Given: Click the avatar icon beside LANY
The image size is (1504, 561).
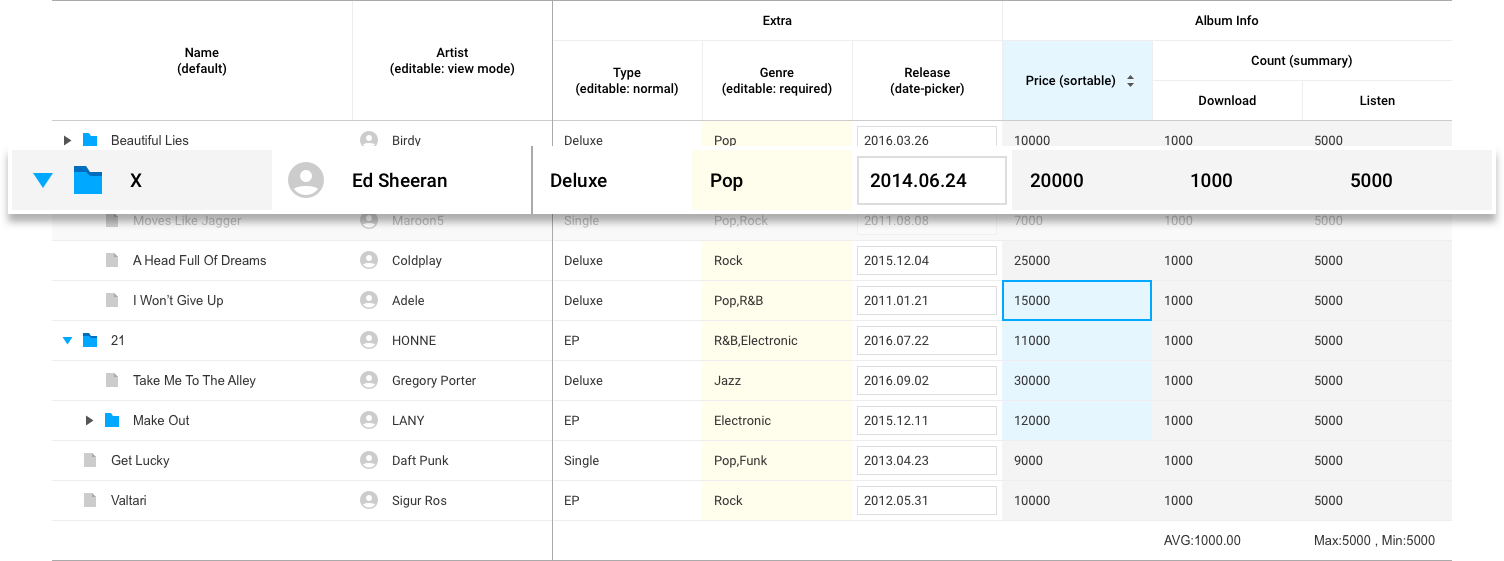Looking at the screenshot, I should (x=369, y=420).
